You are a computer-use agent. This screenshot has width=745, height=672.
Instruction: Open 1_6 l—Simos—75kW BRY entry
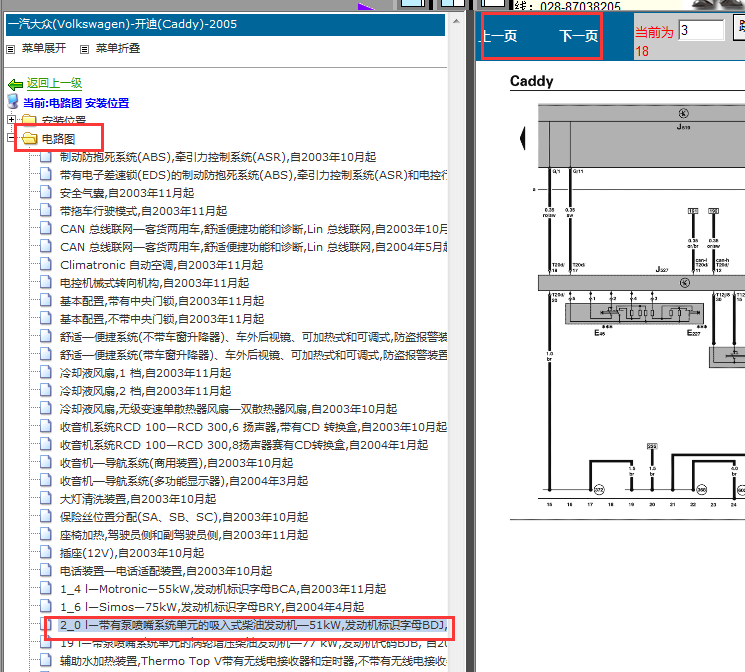[212, 607]
